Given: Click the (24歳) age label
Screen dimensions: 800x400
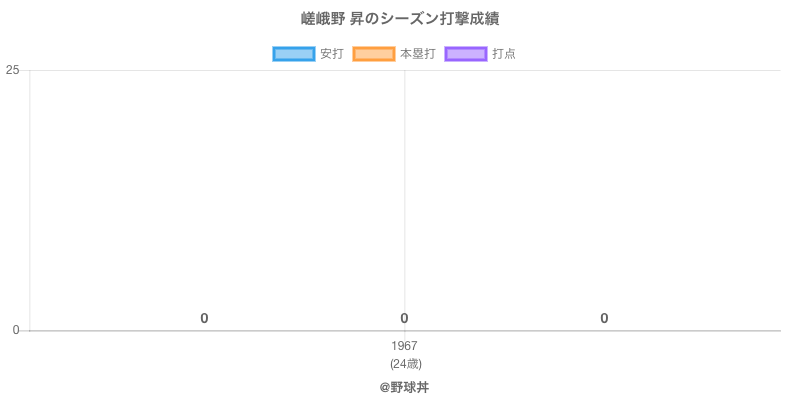Looking at the screenshot, I should (x=404, y=363).
